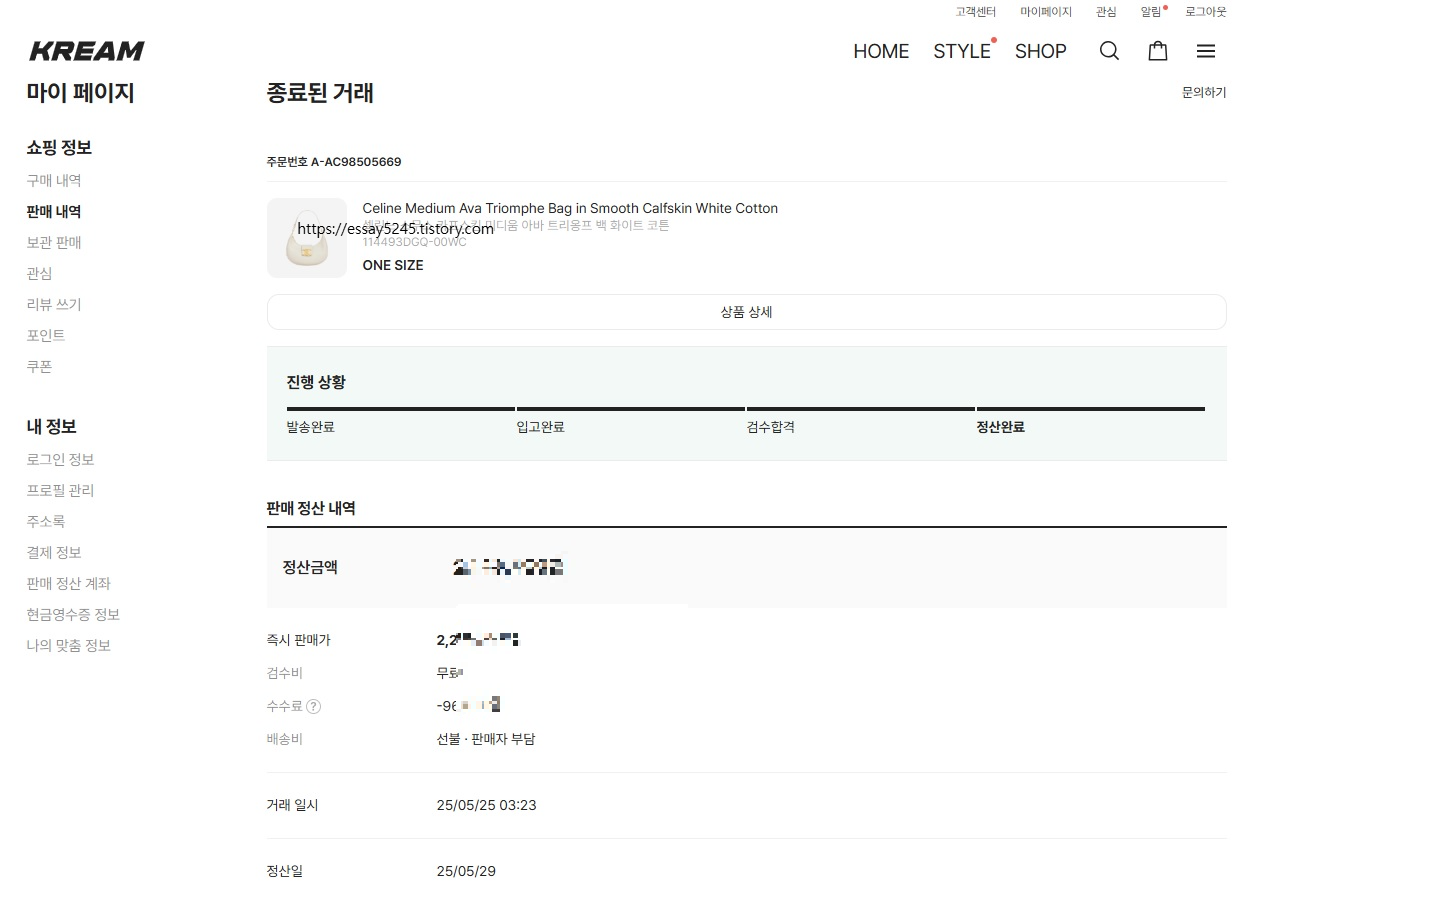The image size is (1446, 901).
Task: Select 구매 내역 in sidebar
Action: click(54, 180)
